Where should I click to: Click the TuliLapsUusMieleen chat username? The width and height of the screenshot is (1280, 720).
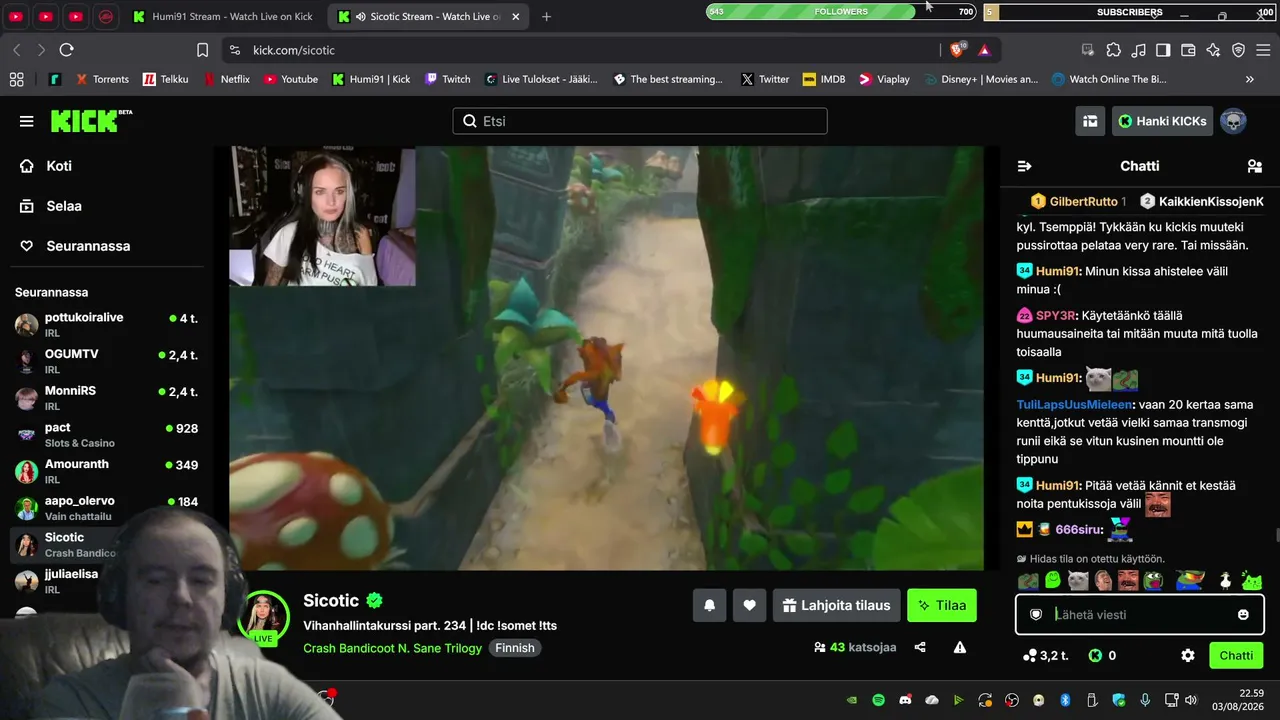click(x=1074, y=404)
